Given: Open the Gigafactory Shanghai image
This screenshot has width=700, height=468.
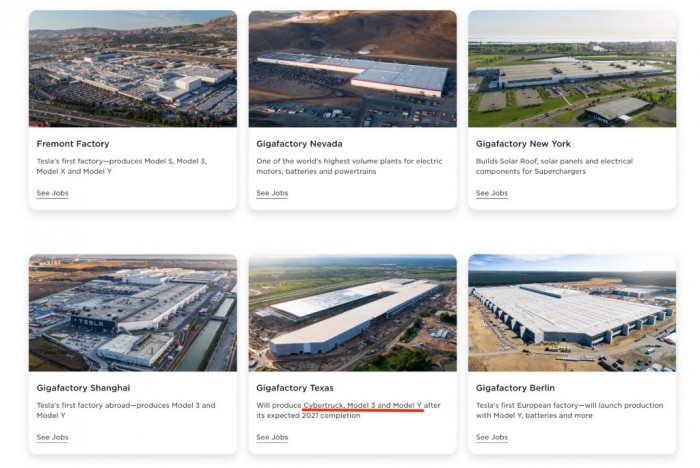Looking at the screenshot, I should (x=132, y=311).
